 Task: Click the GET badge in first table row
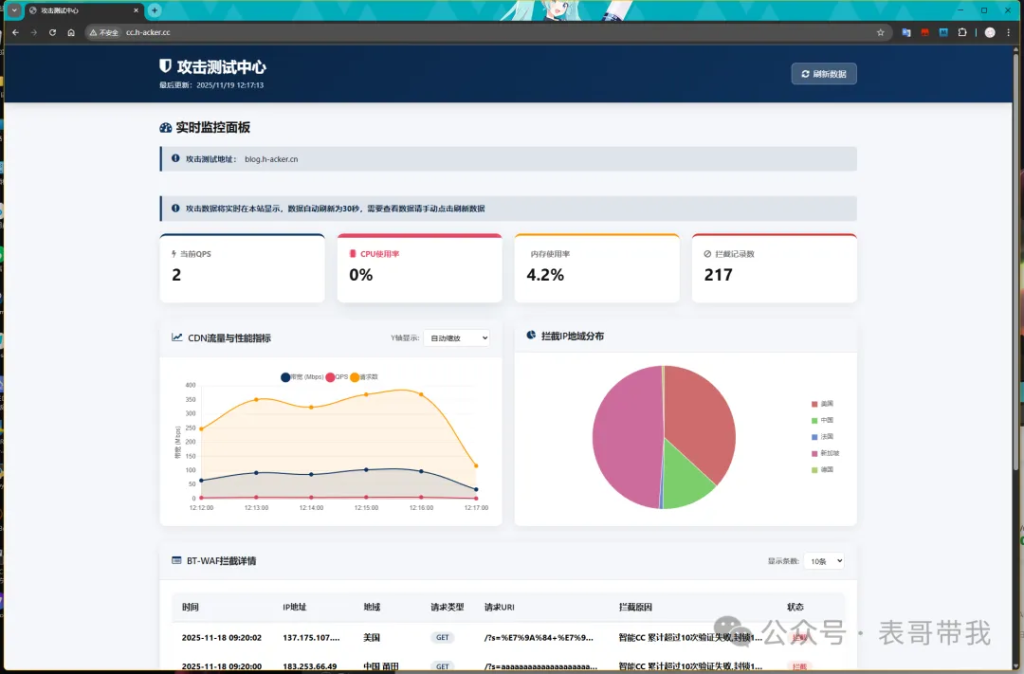pyautogui.click(x=442, y=637)
